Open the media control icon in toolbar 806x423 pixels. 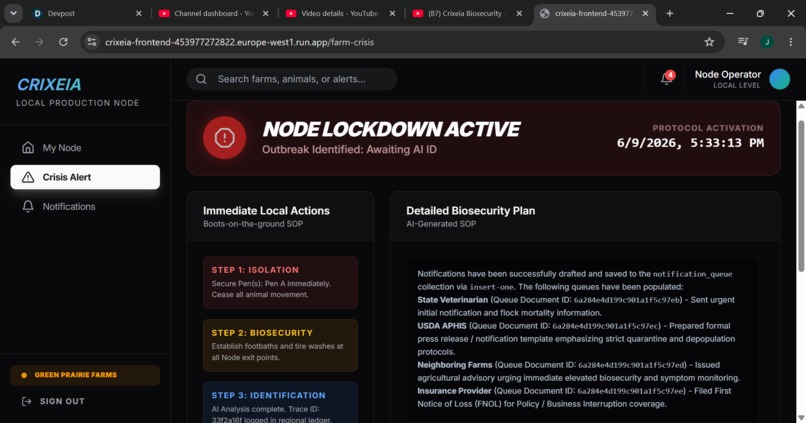click(x=743, y=42)
